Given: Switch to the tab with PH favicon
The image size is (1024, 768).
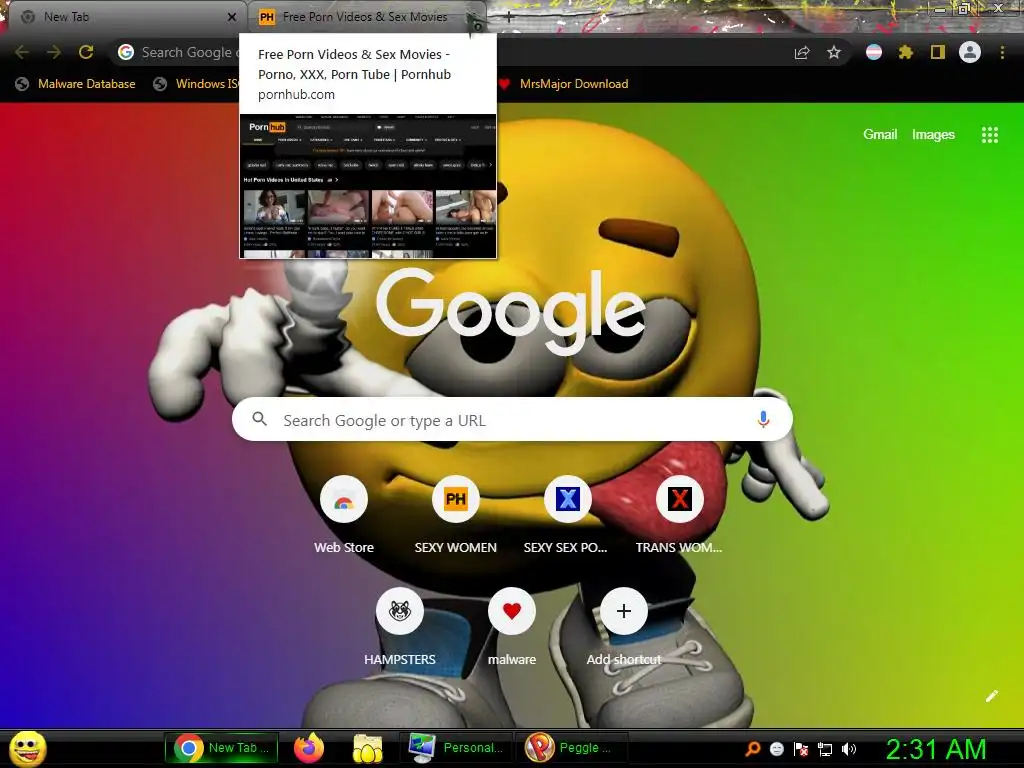Looking at the screenshot, I should [x=366, y=17].
